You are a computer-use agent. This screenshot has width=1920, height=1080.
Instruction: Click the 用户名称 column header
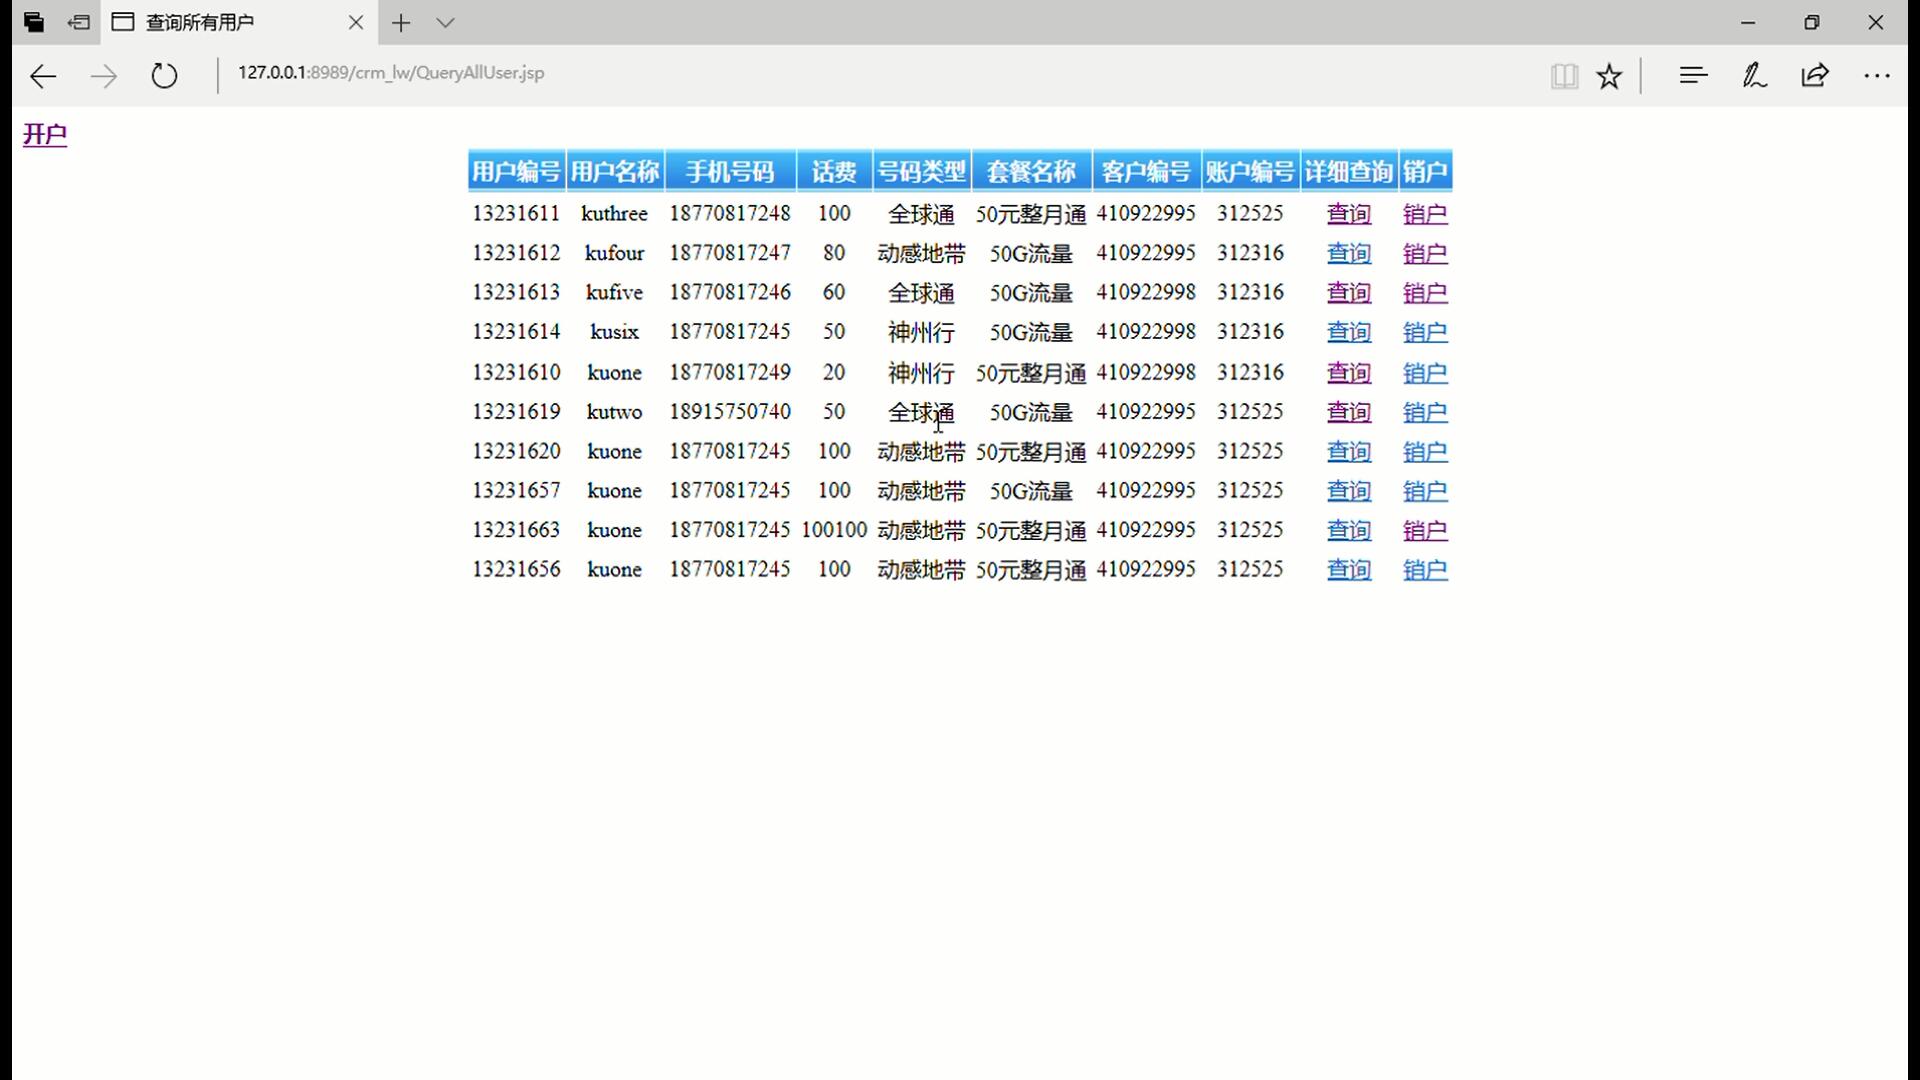(615, 171)
